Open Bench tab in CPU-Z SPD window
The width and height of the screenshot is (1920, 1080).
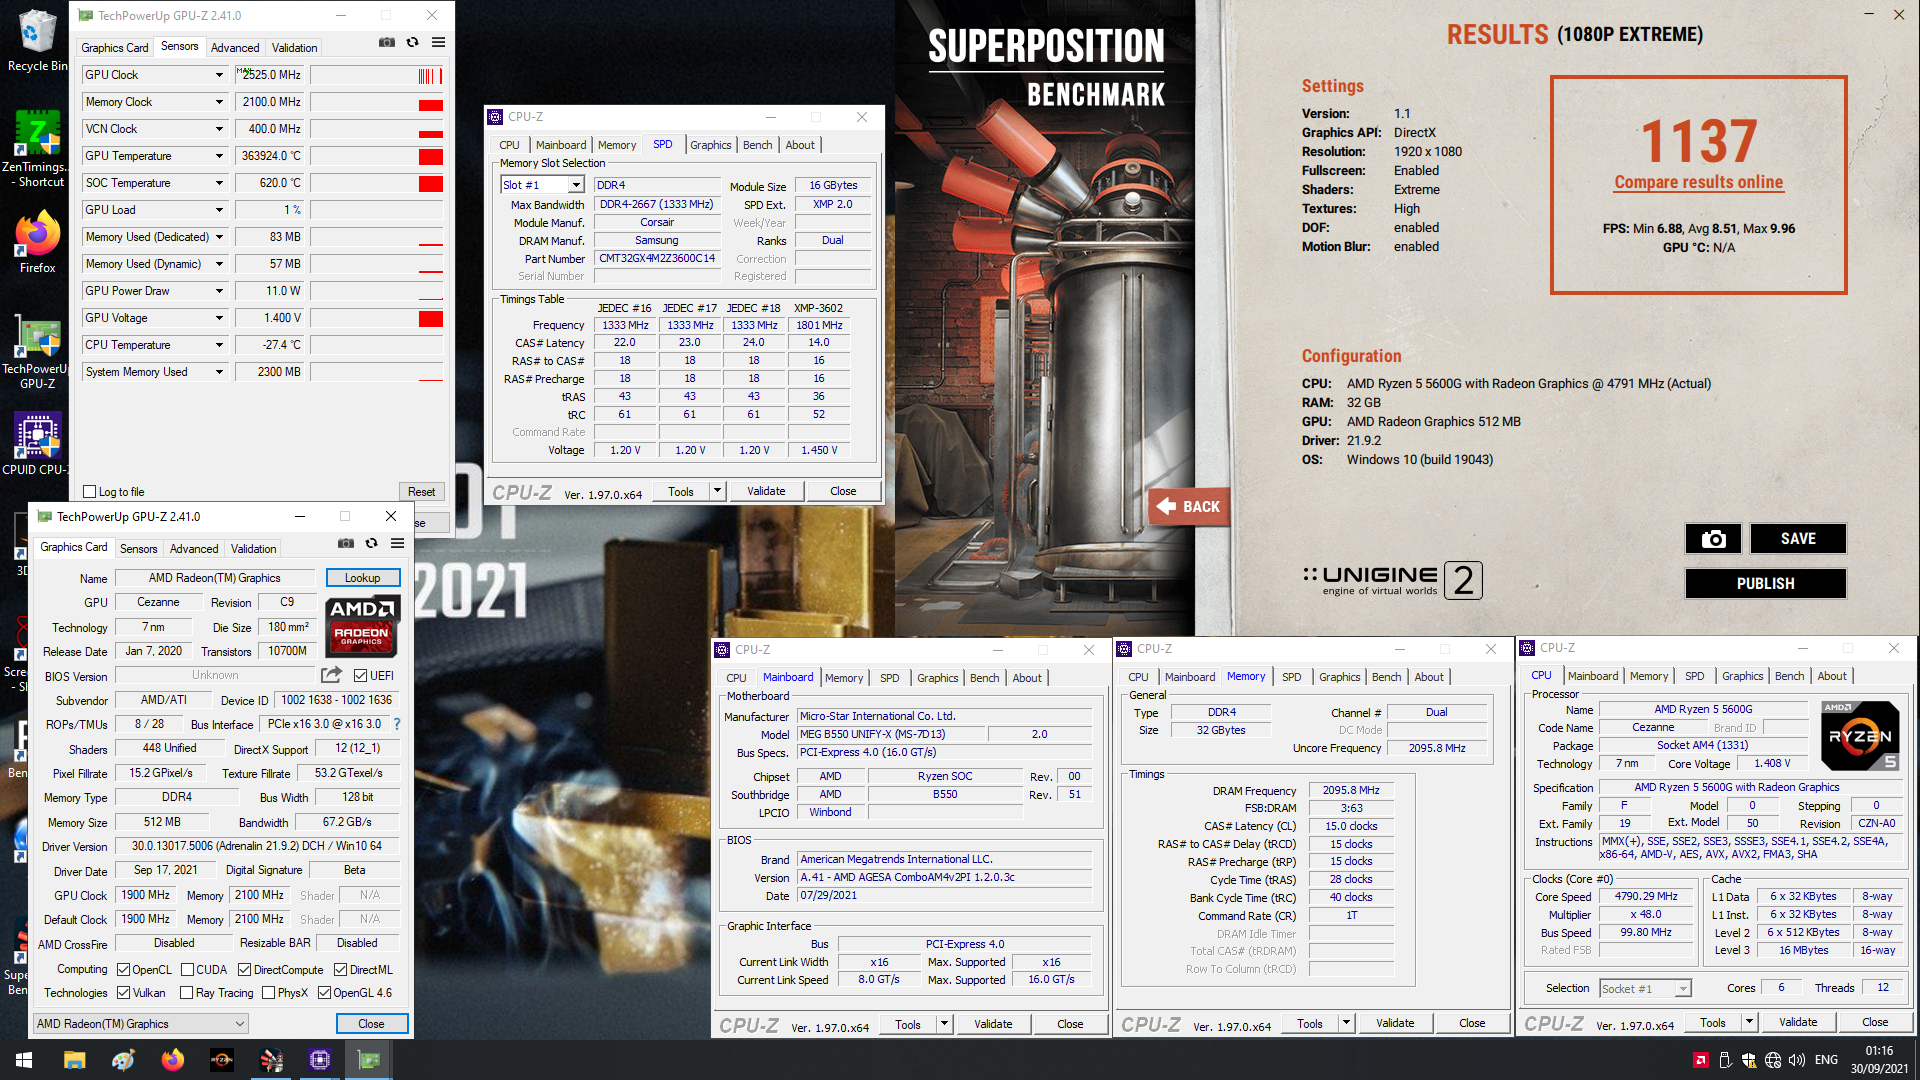757,145
